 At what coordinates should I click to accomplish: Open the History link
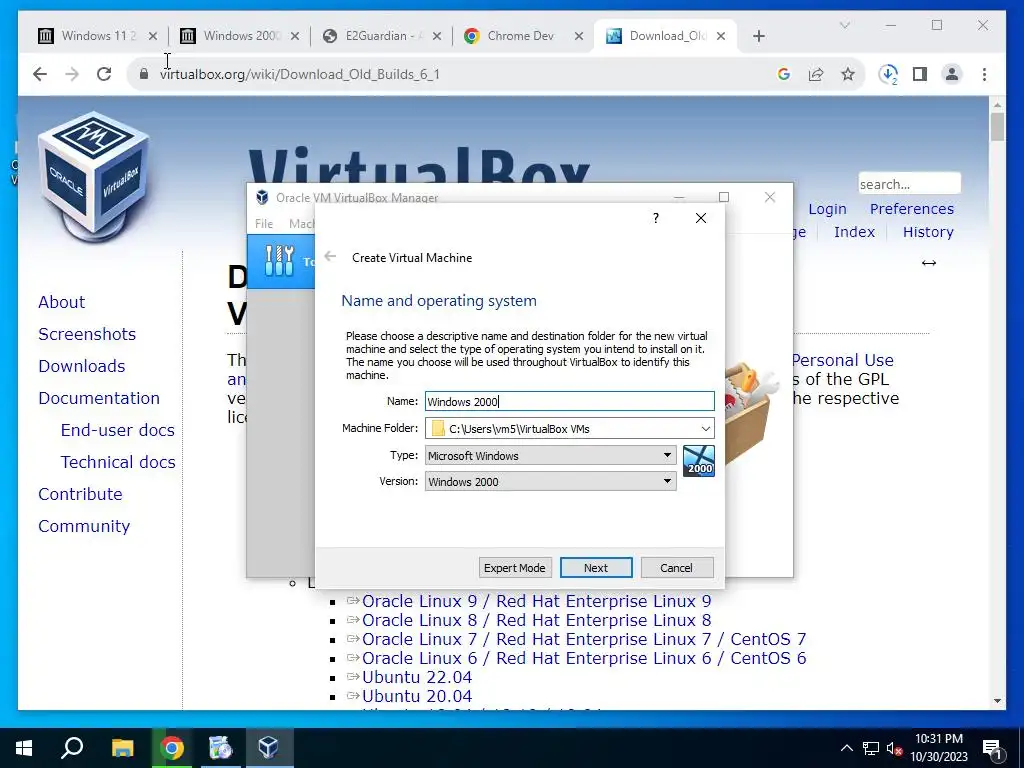point(928,232)
